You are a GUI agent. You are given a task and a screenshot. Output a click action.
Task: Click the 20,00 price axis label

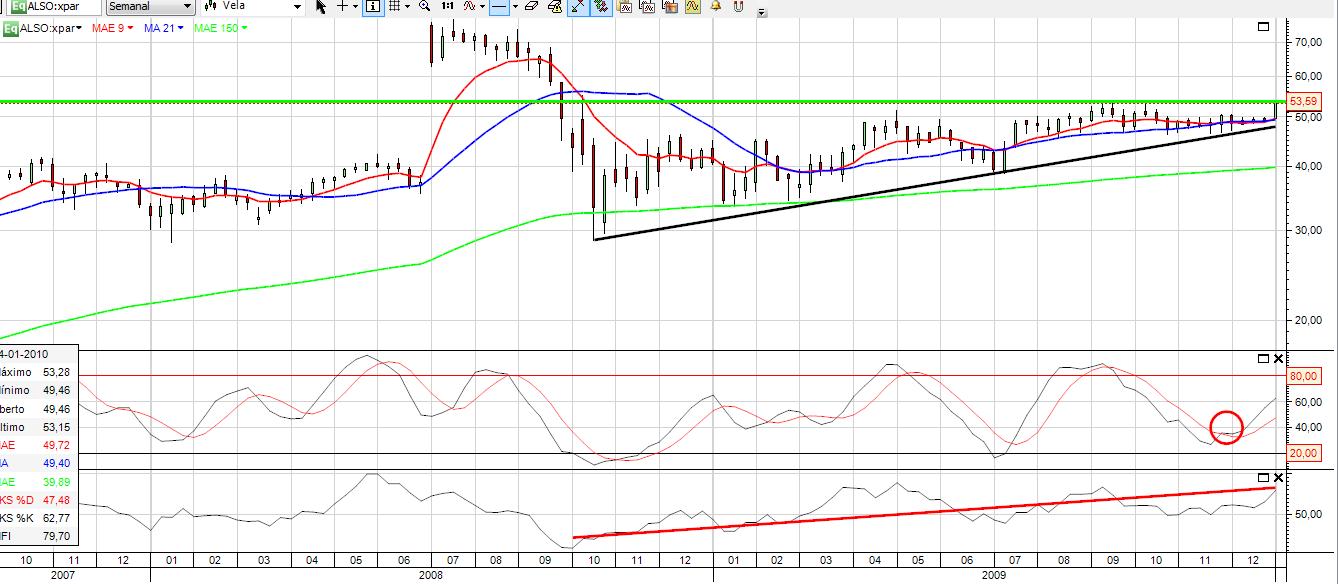[x=1309, y=320]
